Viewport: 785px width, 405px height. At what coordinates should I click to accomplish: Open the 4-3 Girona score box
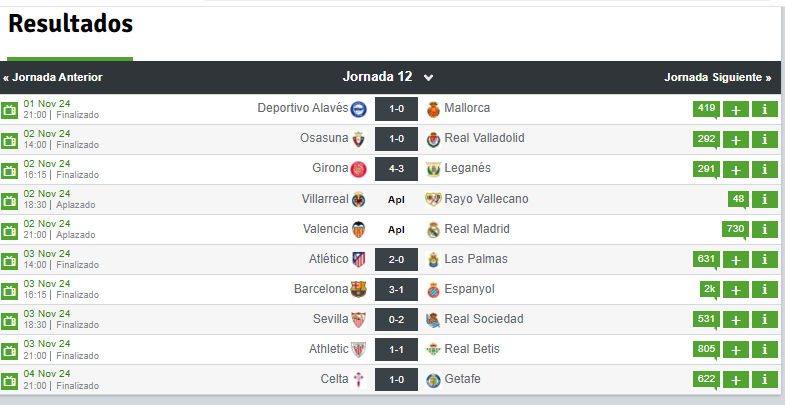point(396,169)
